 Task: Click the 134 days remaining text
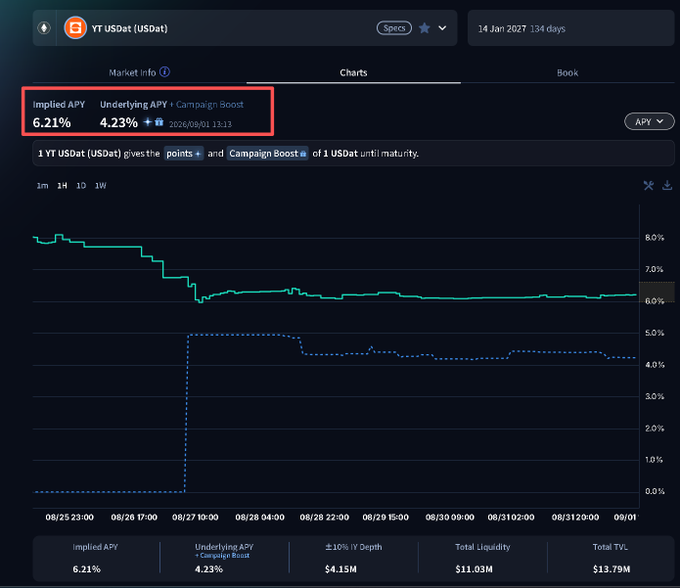(548, 29)
